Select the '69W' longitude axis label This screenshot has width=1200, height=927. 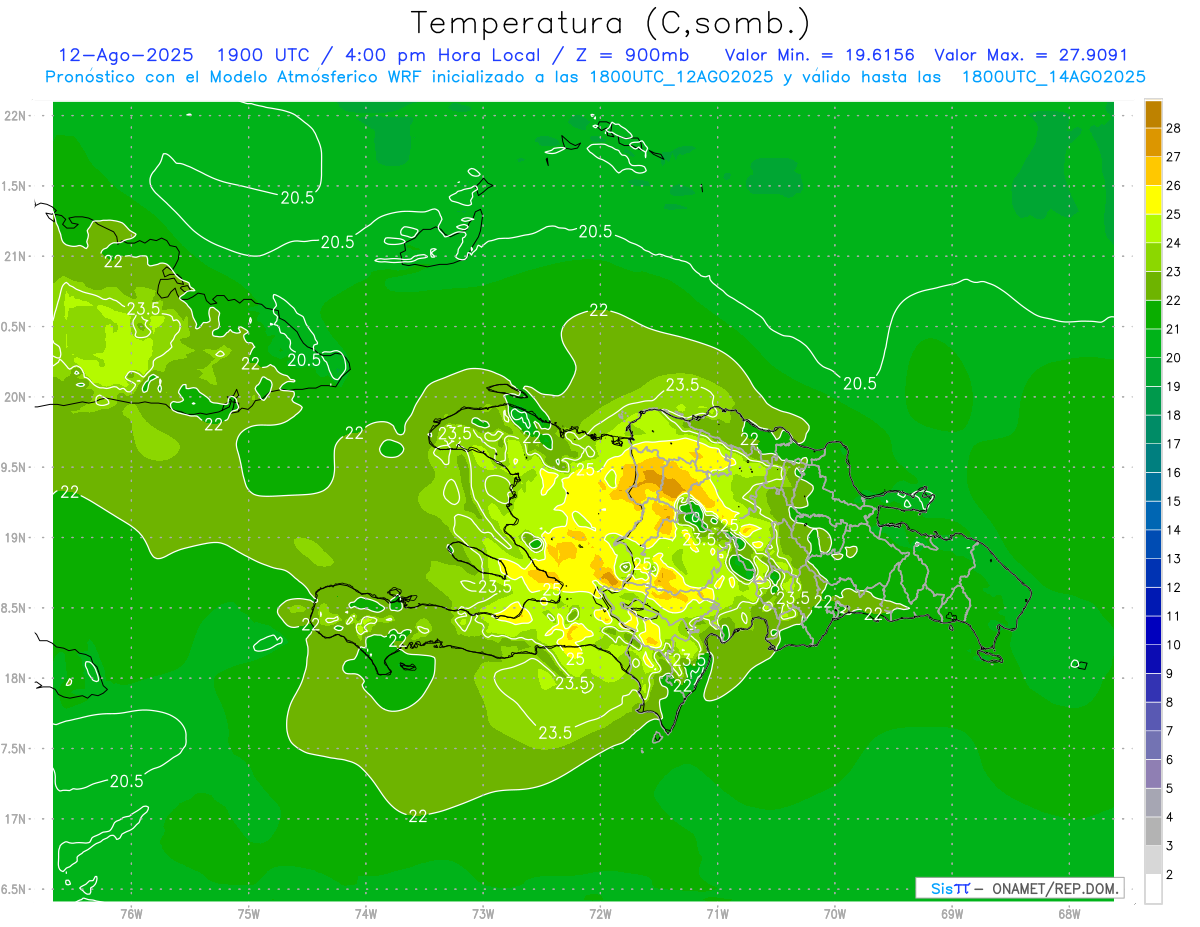[x=952, y=914]
